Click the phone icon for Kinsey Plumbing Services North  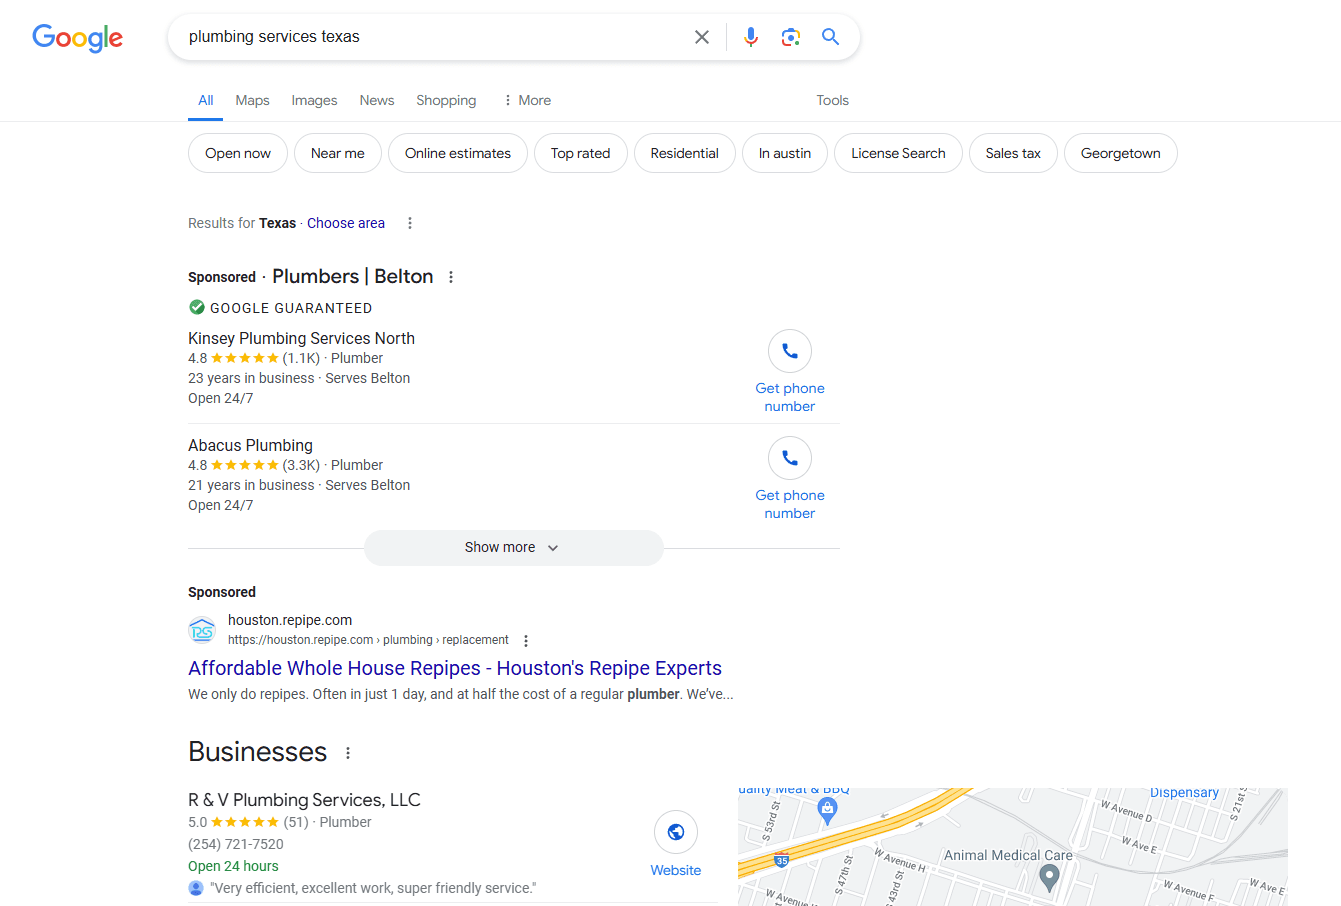pyautogui.click(x=790, y=351)
